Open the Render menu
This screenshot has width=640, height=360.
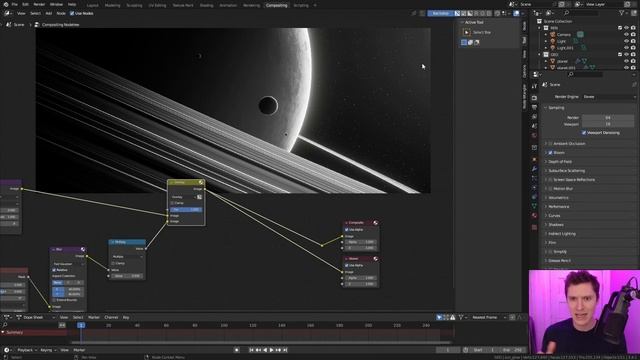[x=39, y=4]
